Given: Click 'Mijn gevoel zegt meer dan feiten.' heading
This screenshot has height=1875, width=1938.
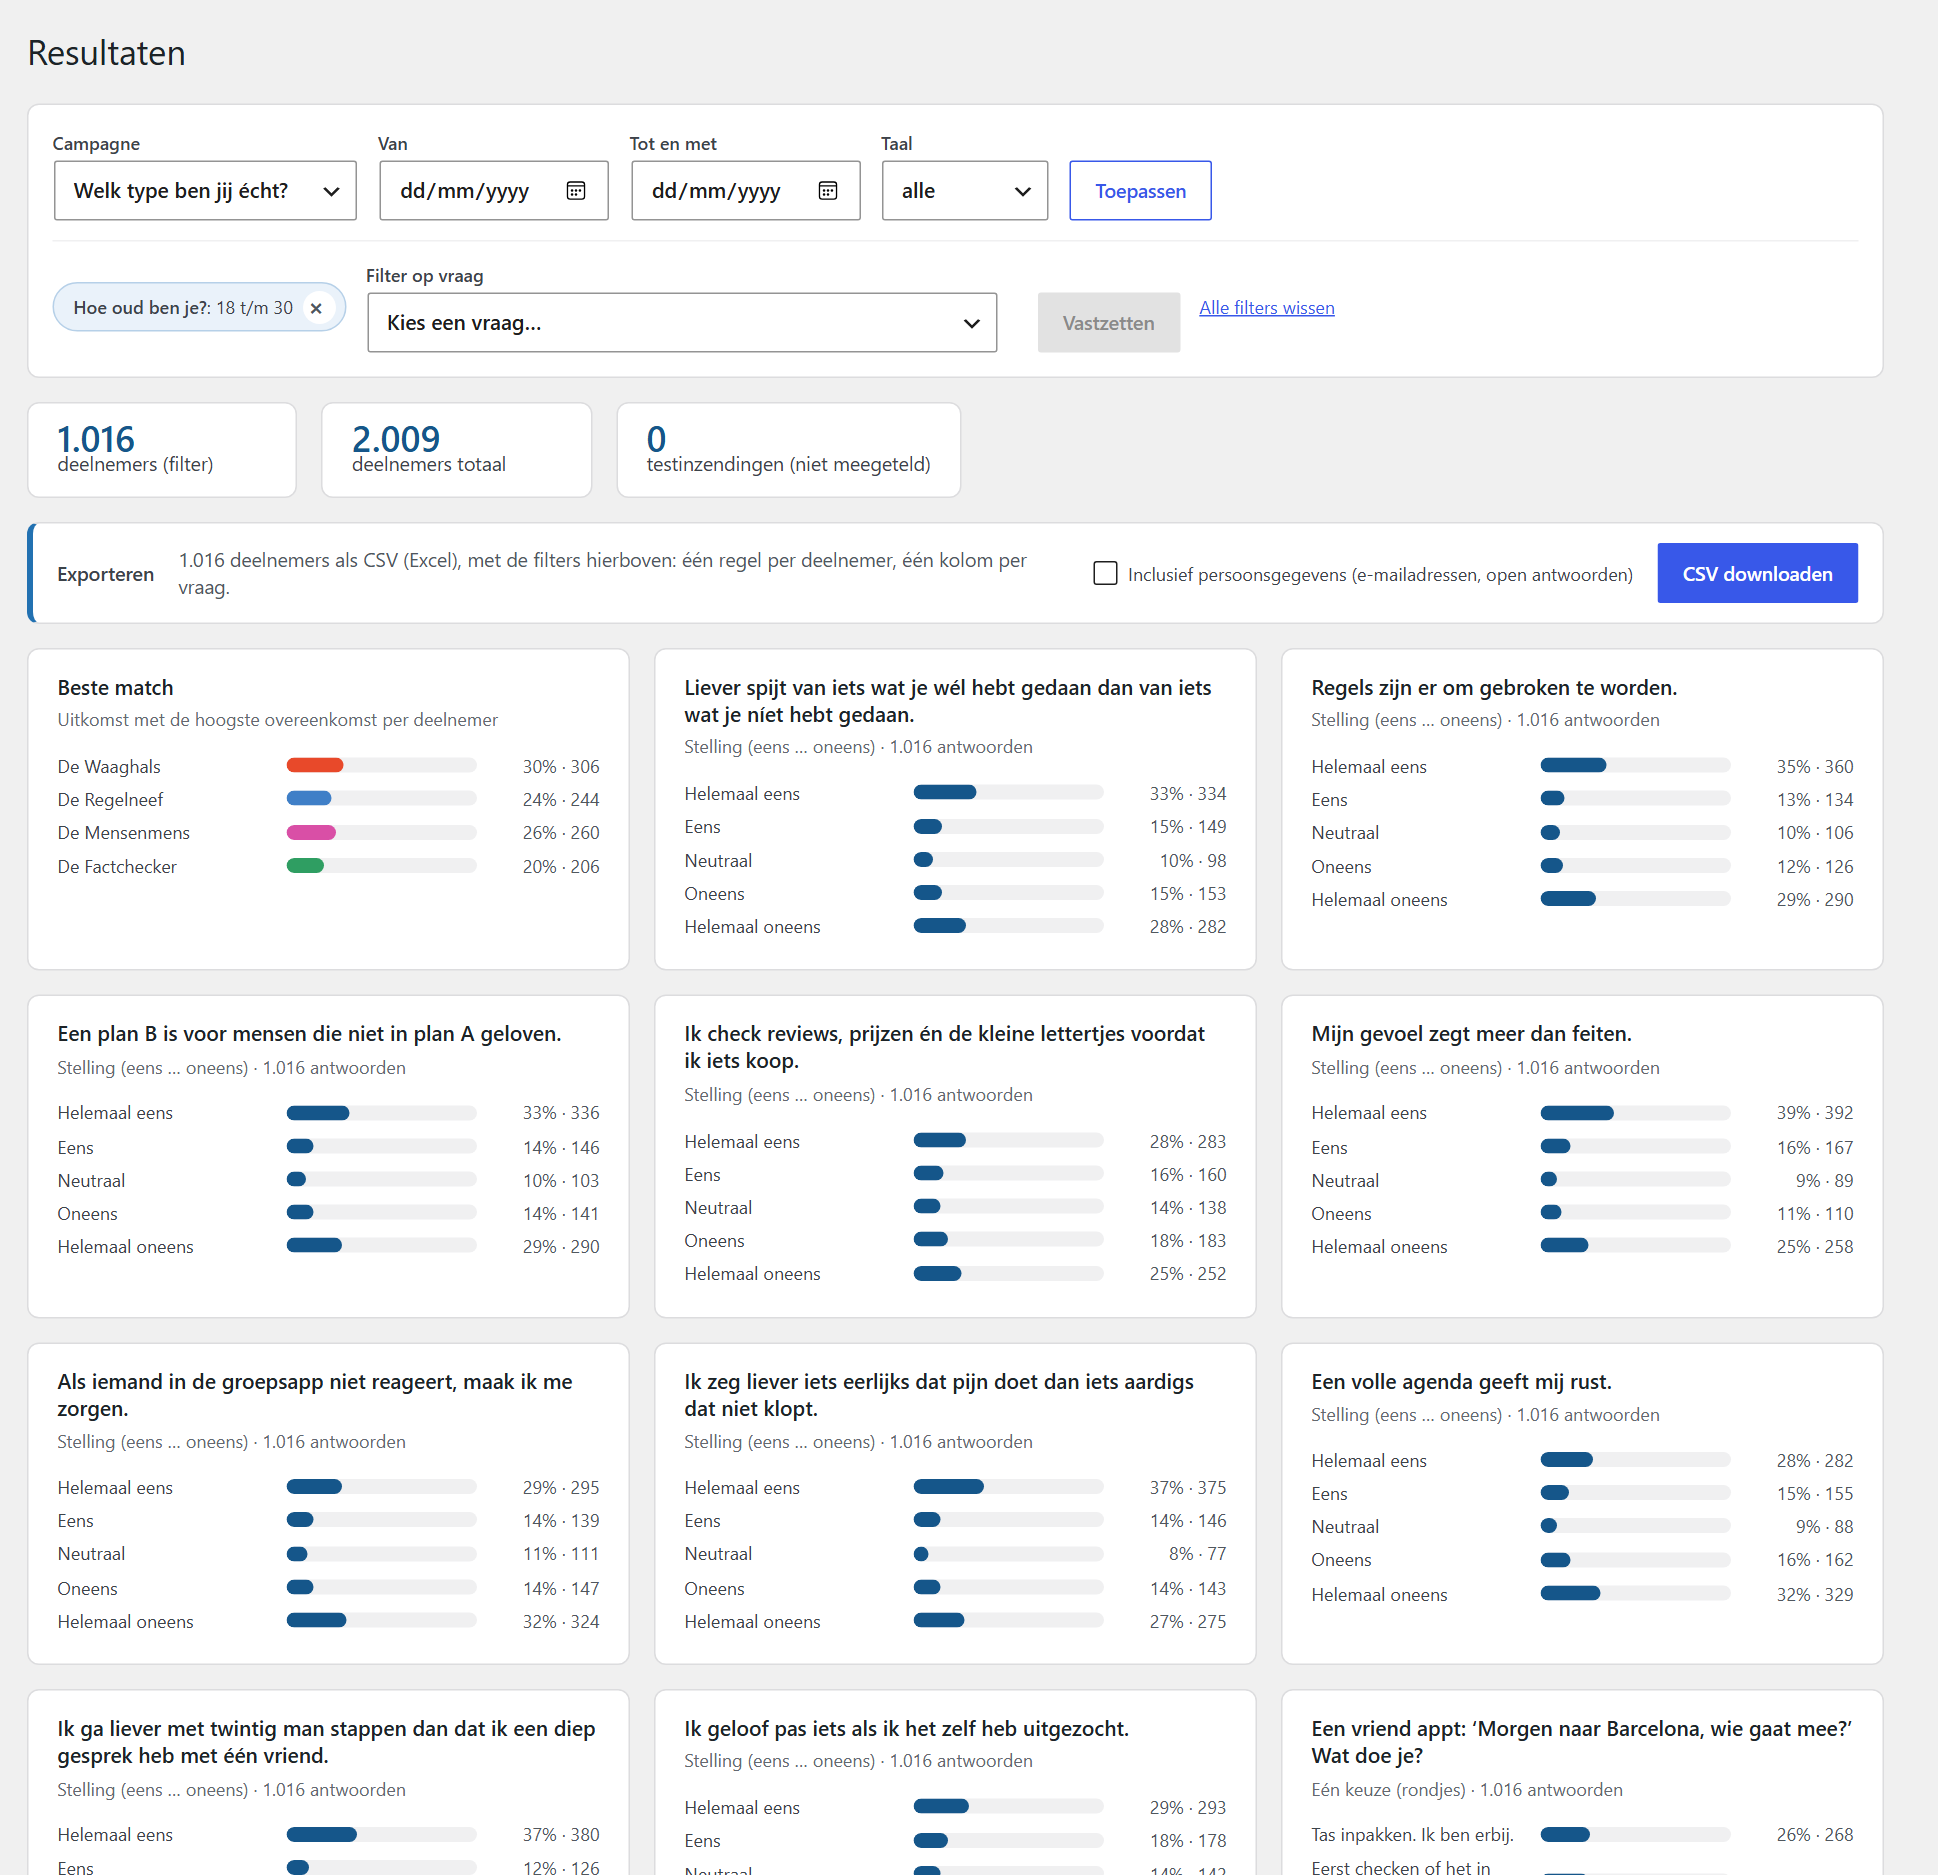Looking at the screenshot, I should pos(1471,1033).
